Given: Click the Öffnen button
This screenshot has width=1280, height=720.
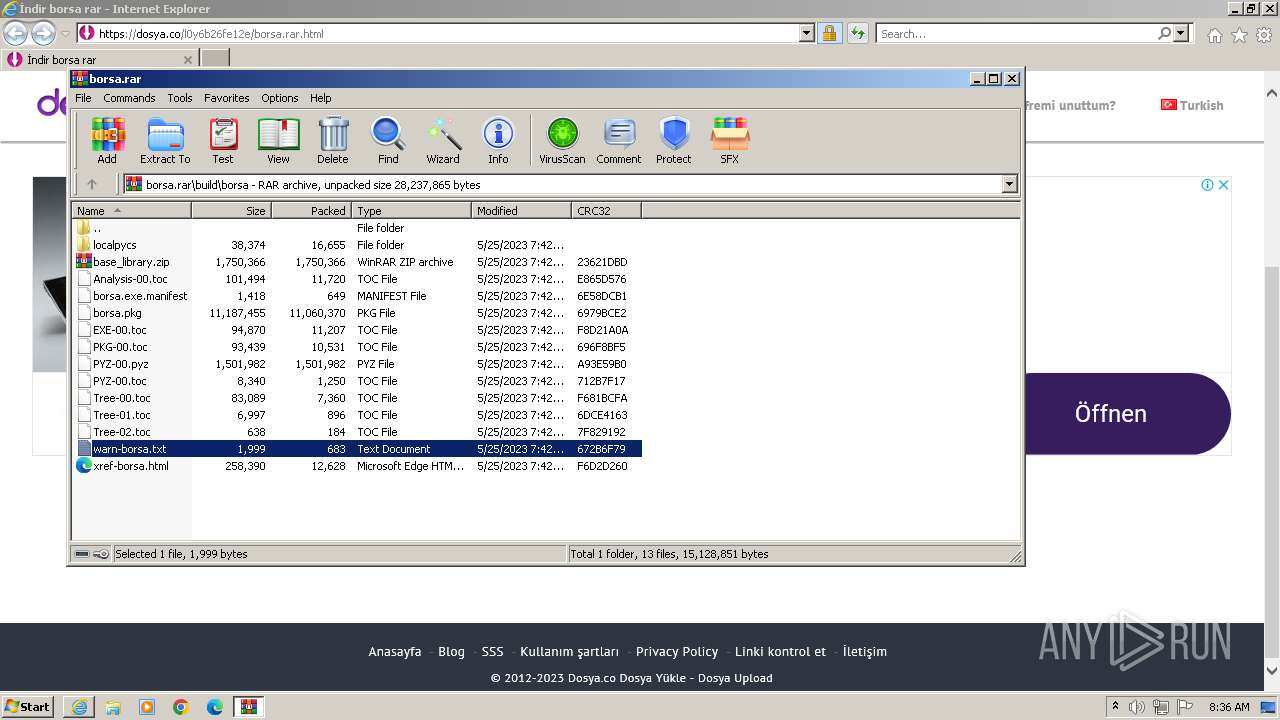Looking at the screenshot, I should (x=1110, y=414).
